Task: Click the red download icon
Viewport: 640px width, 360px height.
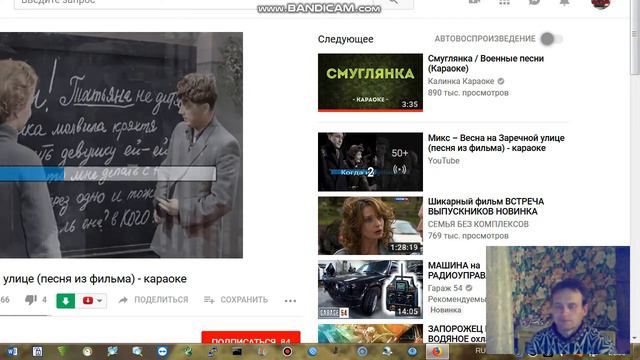Action: coord(88,300)
